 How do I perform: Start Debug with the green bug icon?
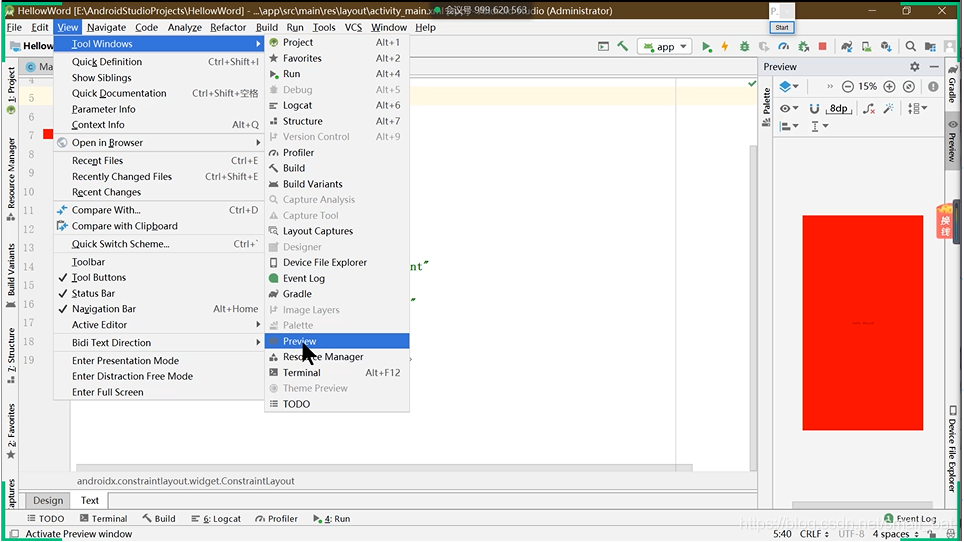[744, 47]
